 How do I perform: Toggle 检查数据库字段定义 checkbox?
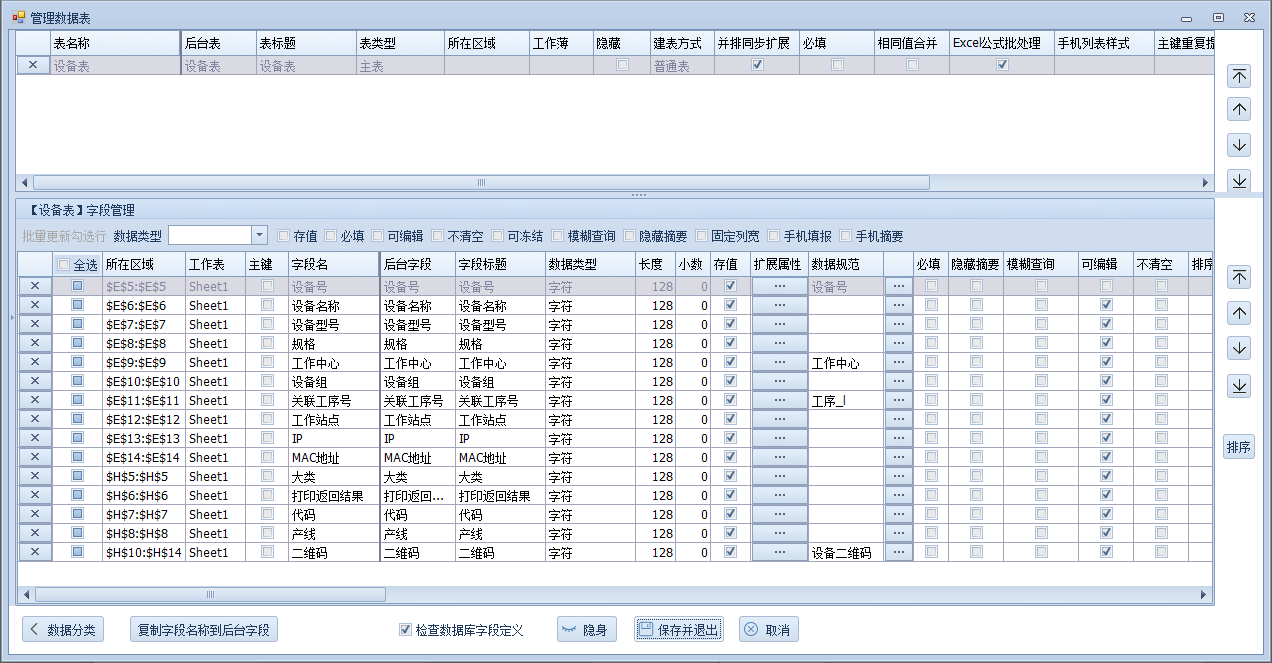click(405, 630)
